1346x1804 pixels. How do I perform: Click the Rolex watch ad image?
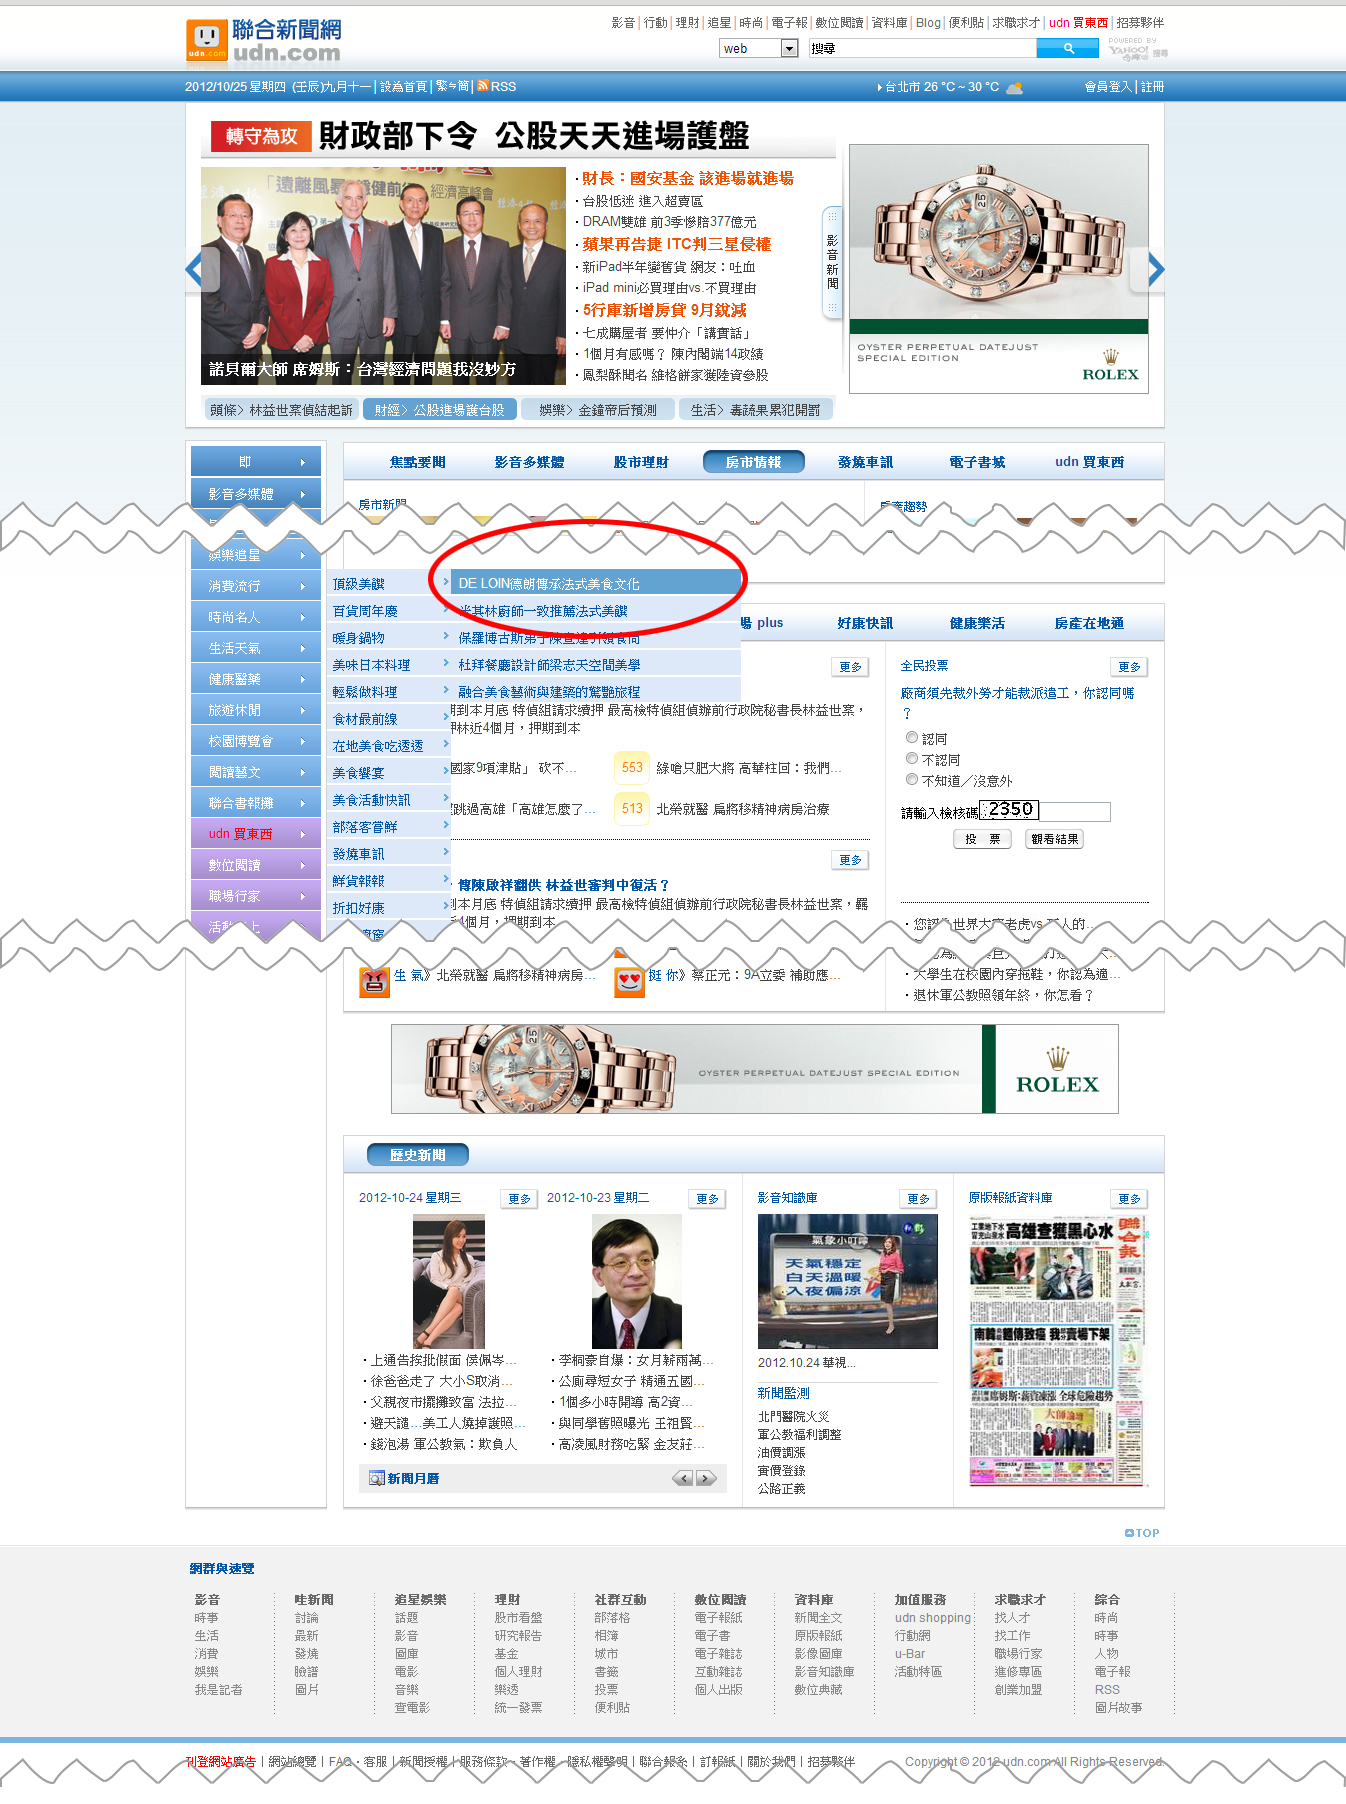(x=998, y=269)
